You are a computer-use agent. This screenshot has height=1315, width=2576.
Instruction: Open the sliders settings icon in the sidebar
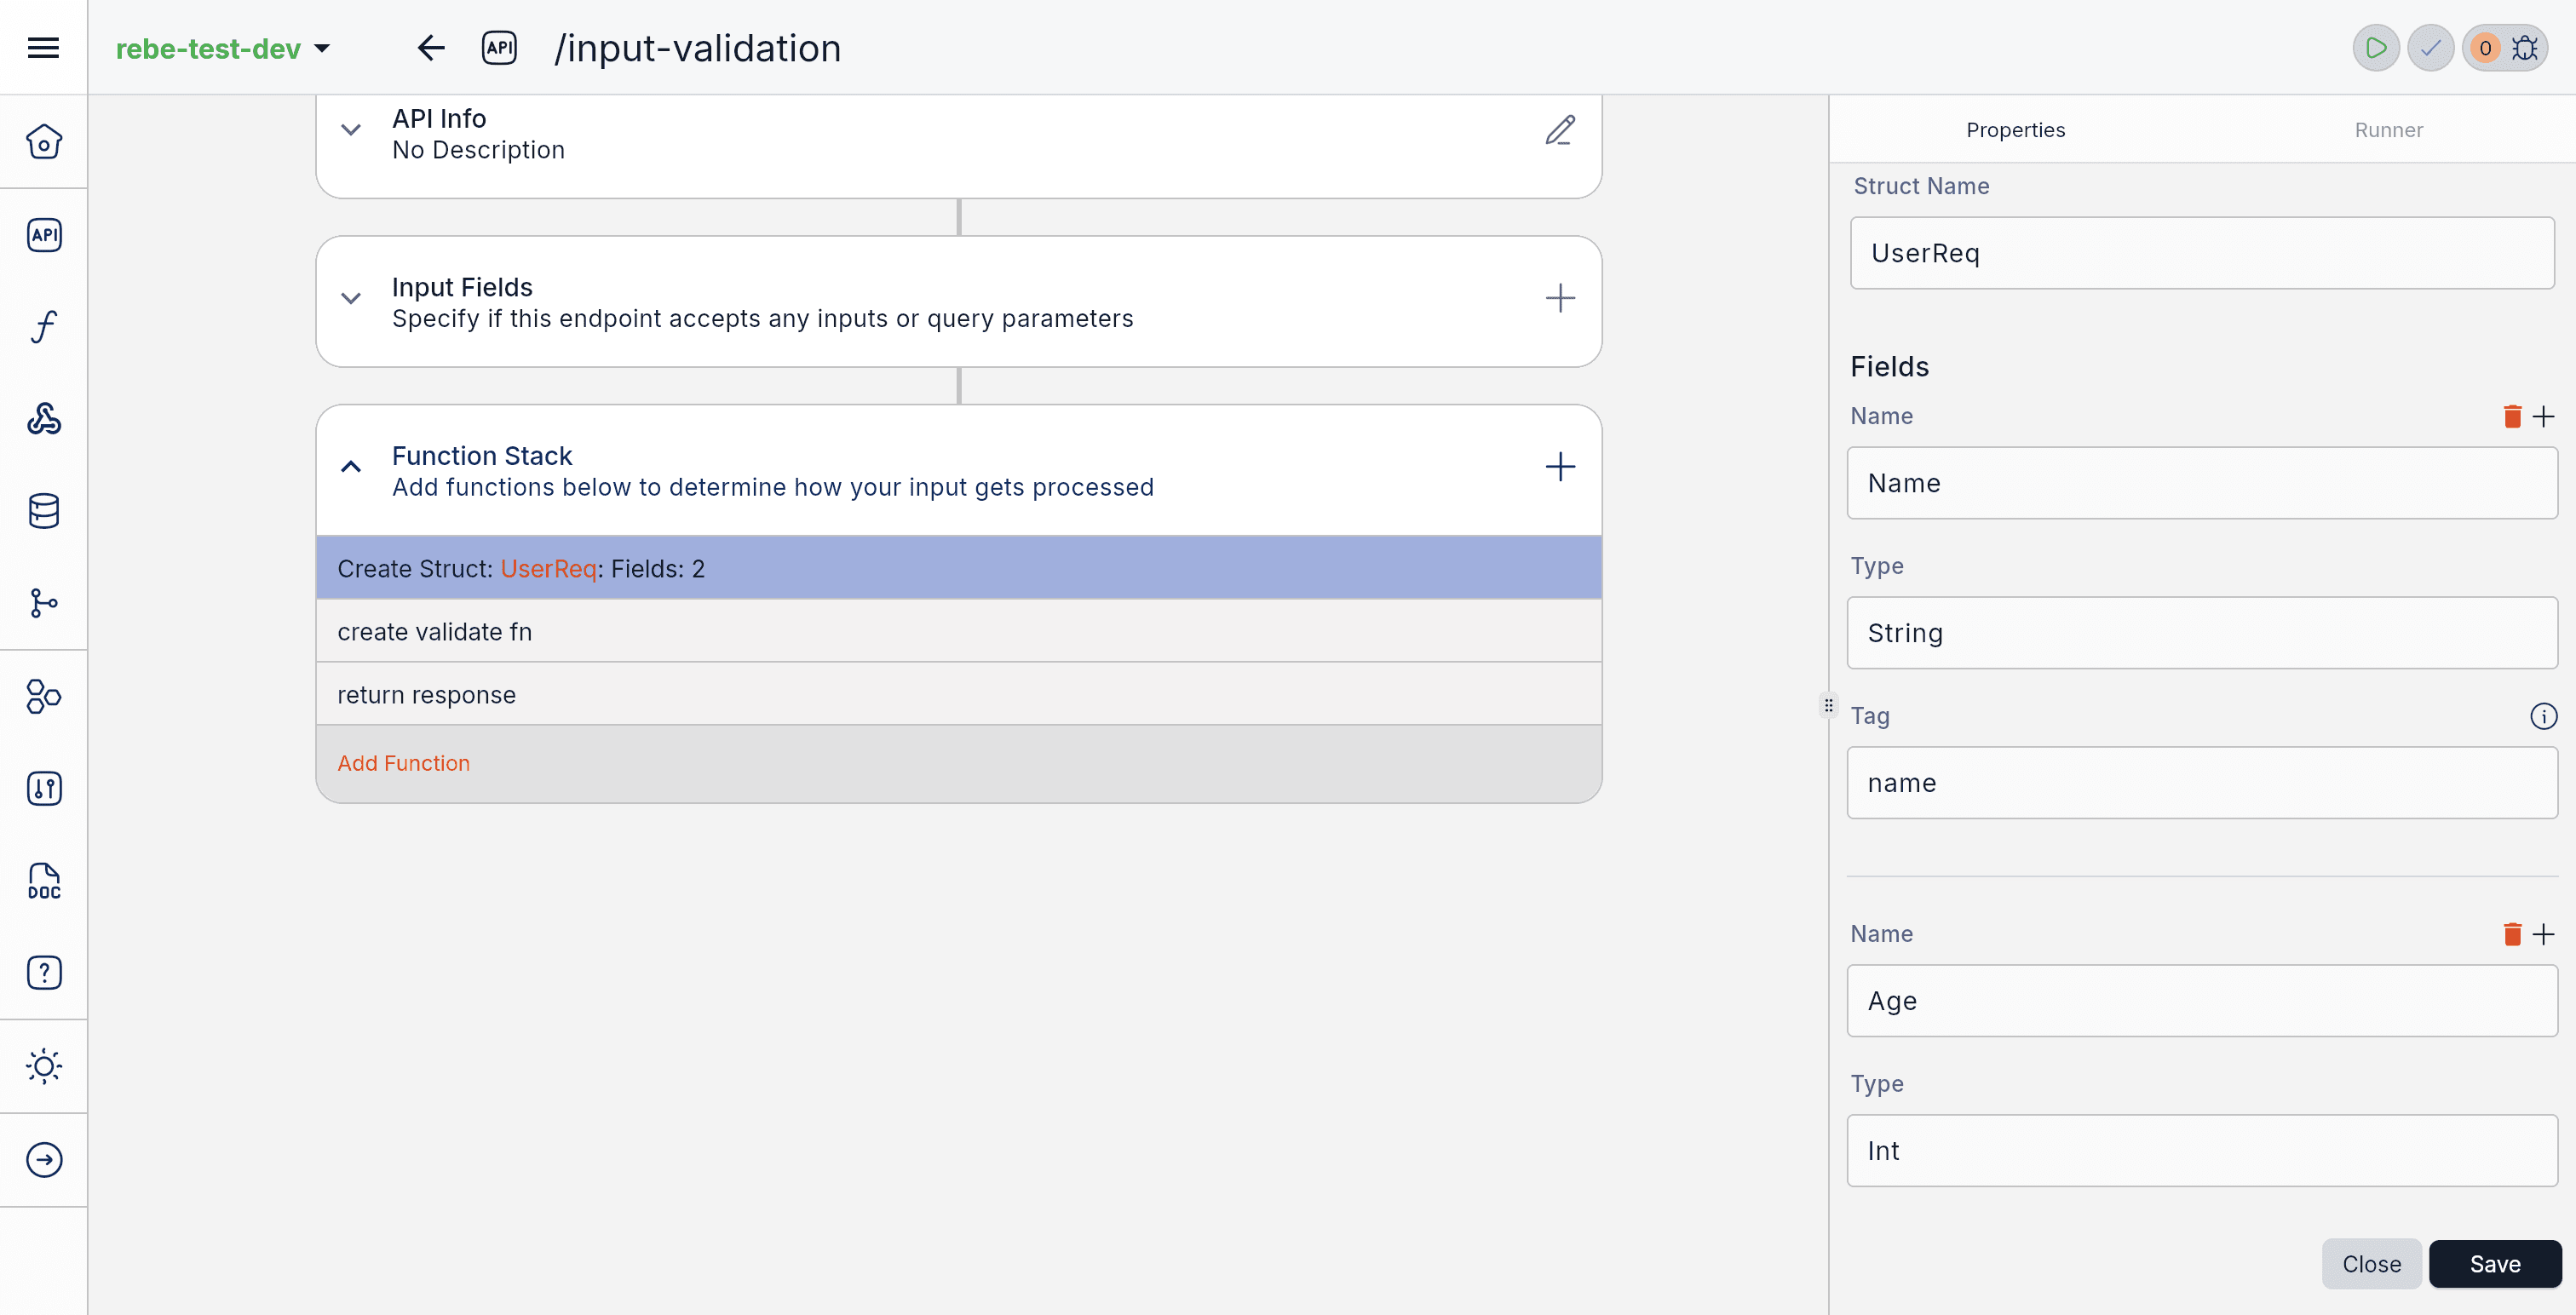tap(44, 788)
